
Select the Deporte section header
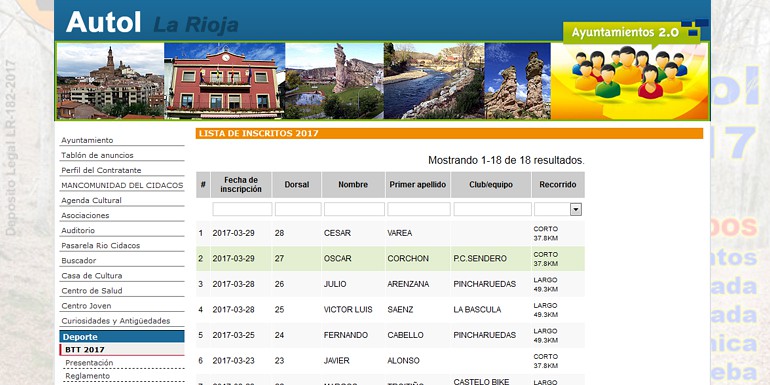pos(122,337)
